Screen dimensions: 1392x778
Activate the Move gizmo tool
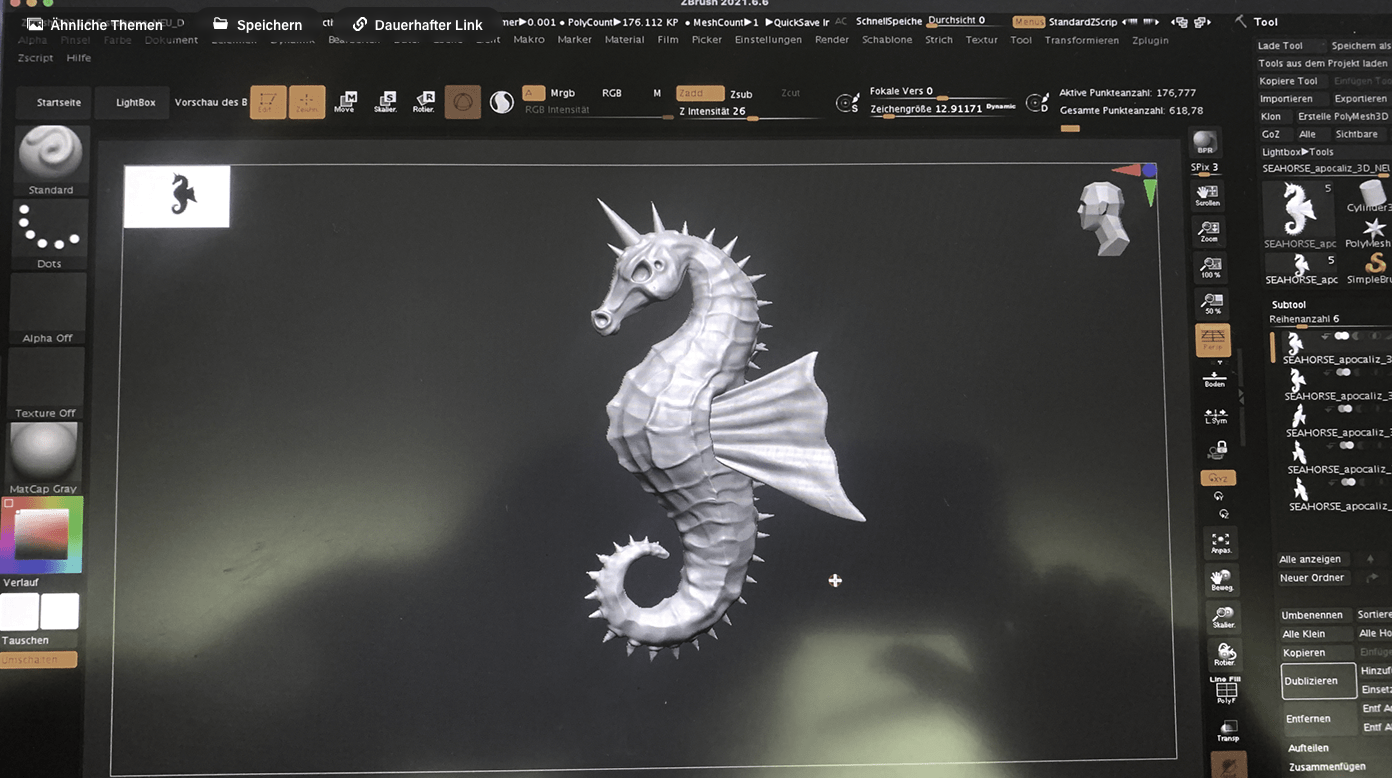click(344, 101)
